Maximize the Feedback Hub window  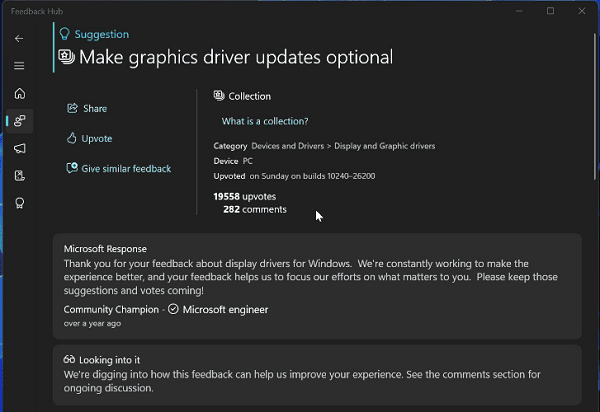tap(550, 11)
